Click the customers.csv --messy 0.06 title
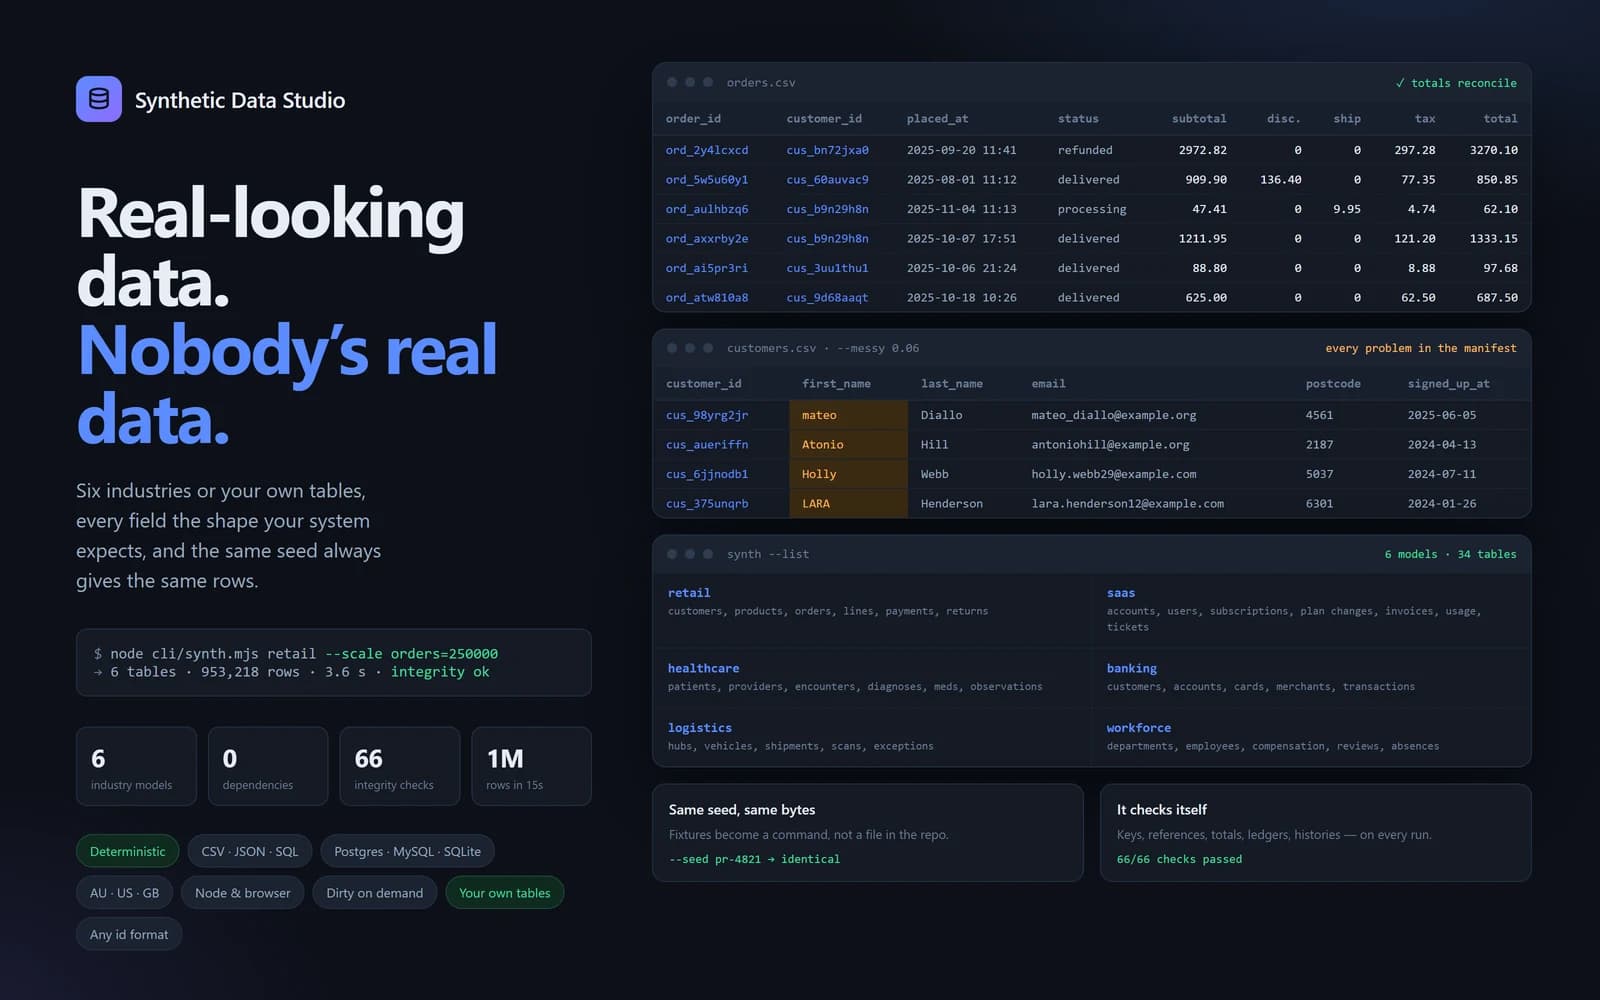This screenshot has width=1600, height=1000. click(823, 348)
